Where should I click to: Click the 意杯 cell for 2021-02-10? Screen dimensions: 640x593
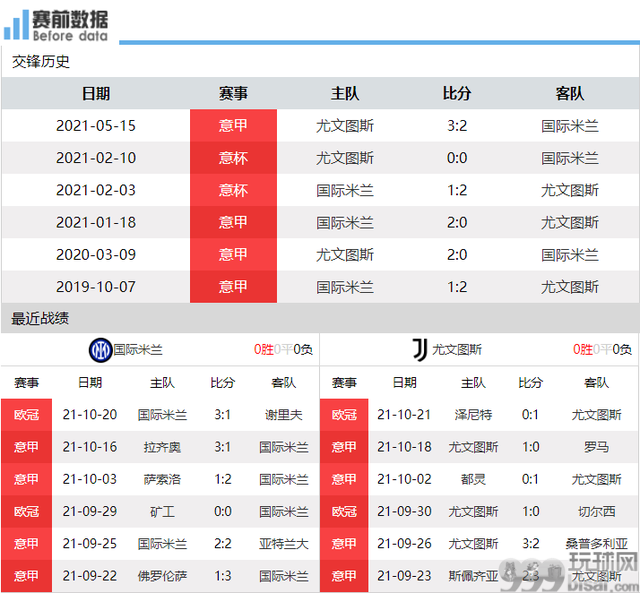(233, 158)
